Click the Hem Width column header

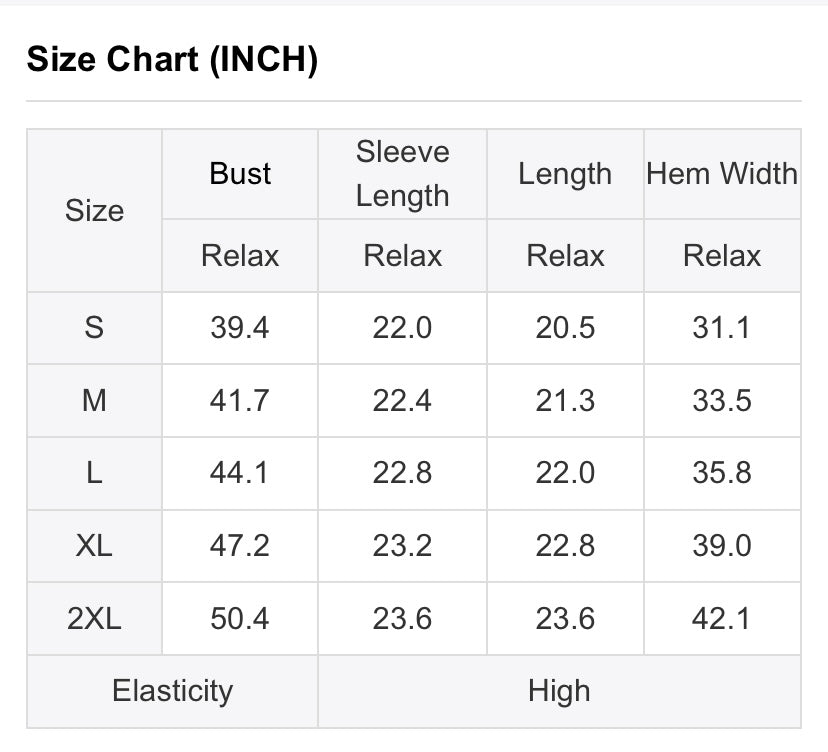(x=722, y=174)
